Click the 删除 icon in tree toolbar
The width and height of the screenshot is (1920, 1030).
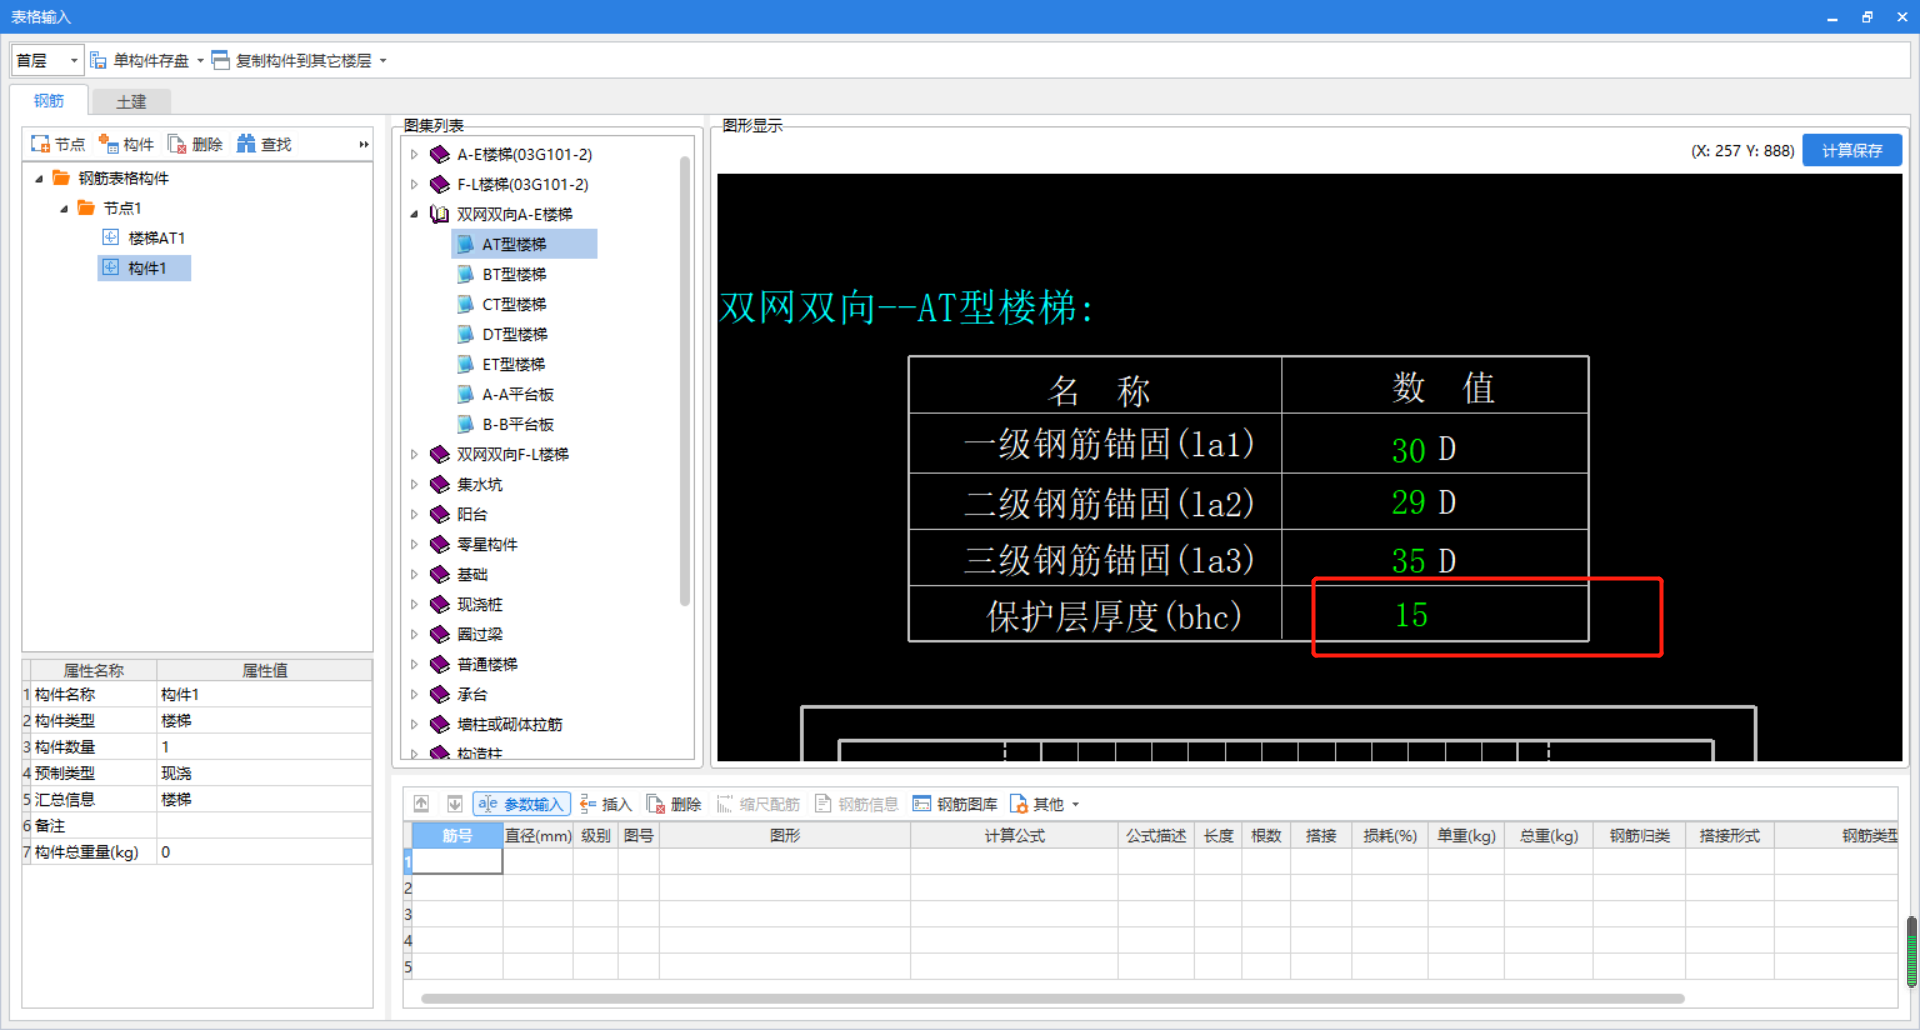coord(177,144)
